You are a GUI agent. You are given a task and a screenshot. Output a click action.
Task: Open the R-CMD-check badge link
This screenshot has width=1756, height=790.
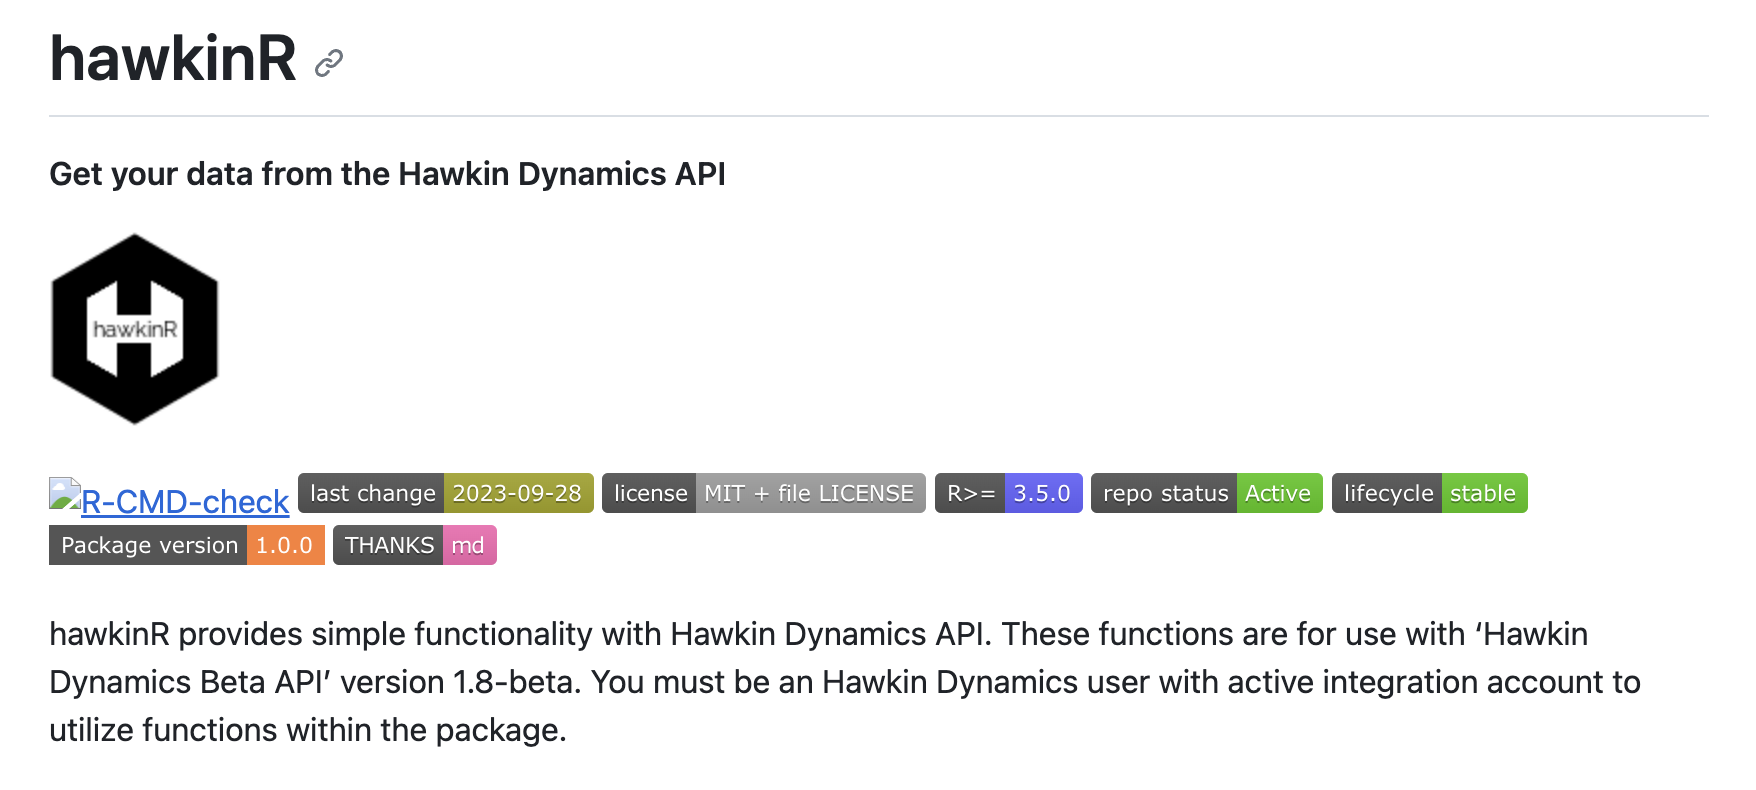tap(169, 498)
